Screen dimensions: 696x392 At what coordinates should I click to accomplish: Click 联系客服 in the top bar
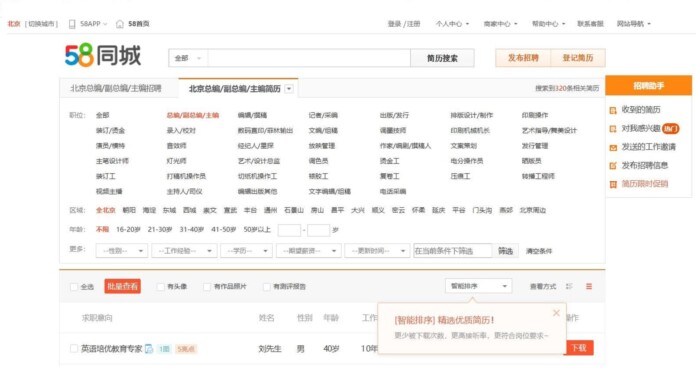590,24
